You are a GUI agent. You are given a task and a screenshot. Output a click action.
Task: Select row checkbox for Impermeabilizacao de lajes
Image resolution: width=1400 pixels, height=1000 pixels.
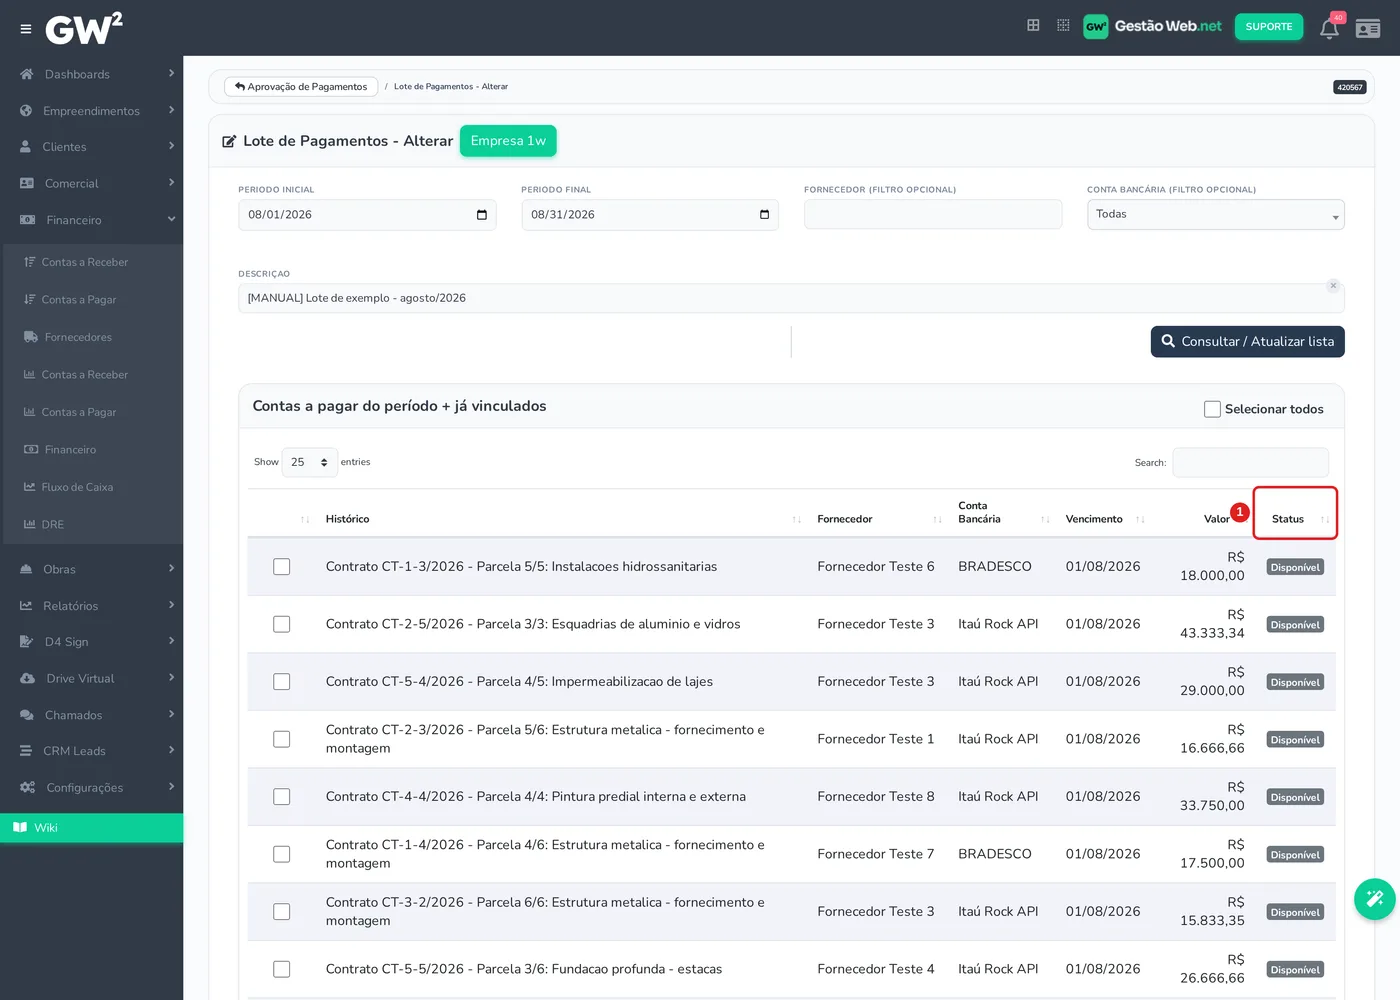pyautogui.click(x=282, y=682)
